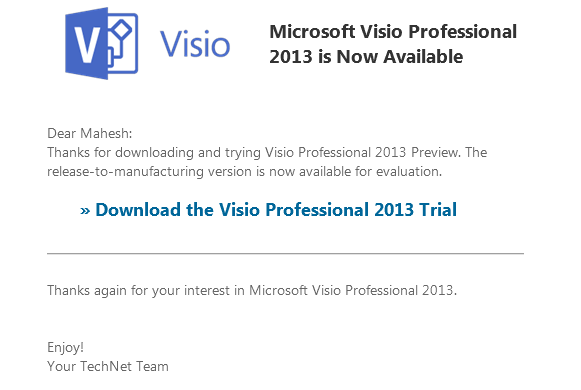
Task: Click headline text 2013 is Now Available
Action: [366, 57]
